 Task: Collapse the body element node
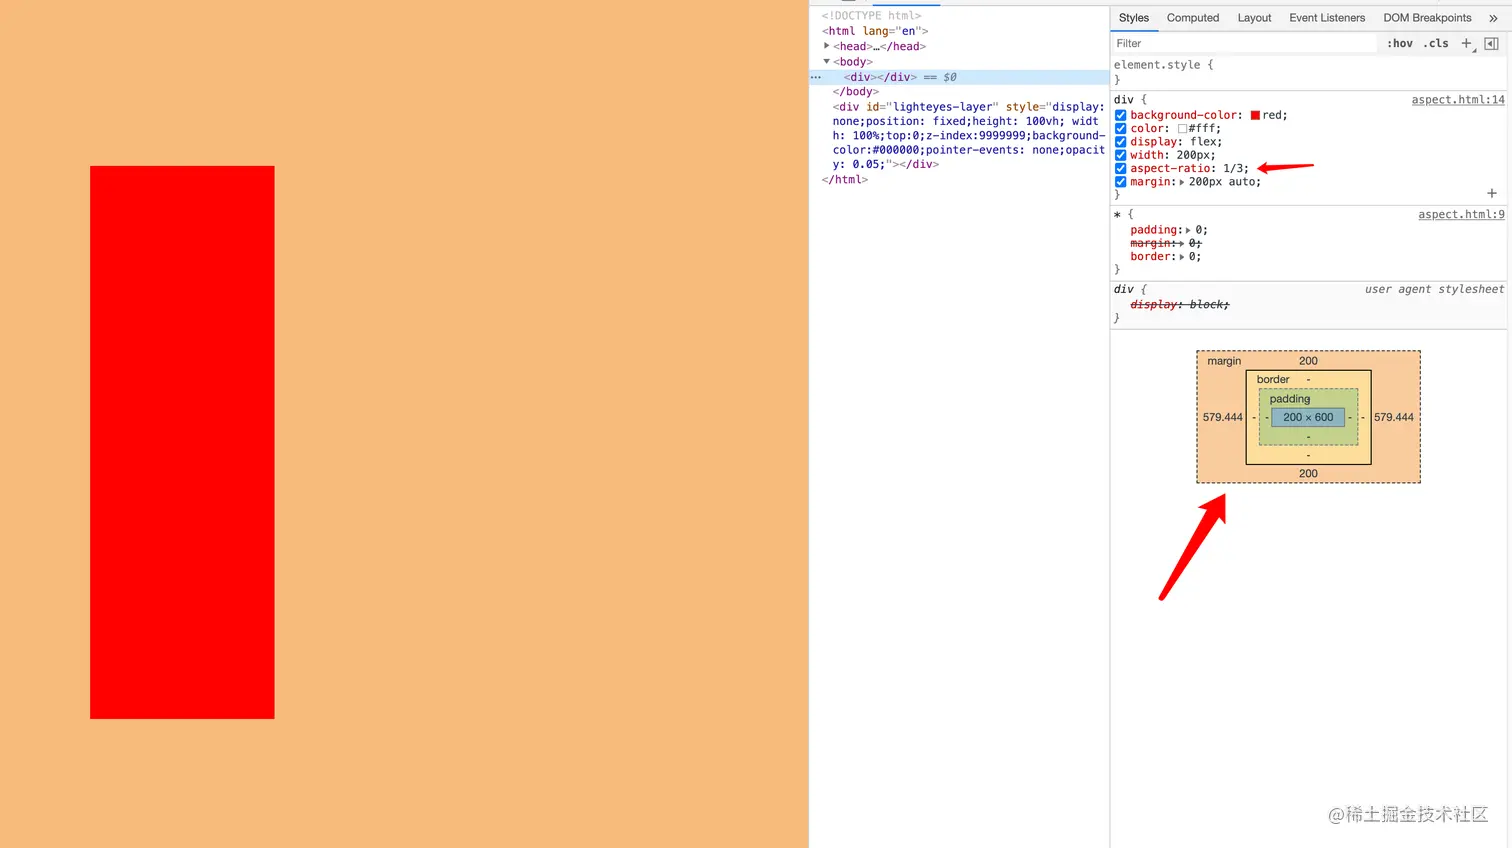click(x=826, y=61)
